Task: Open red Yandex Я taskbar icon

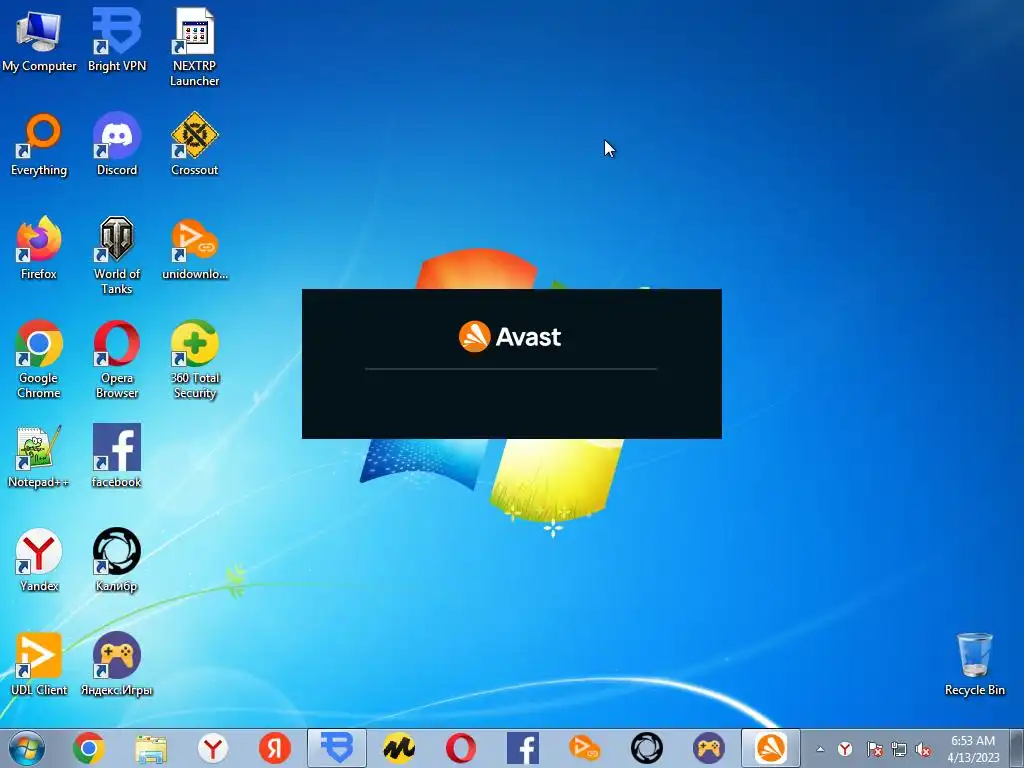Action: (275, 748)
